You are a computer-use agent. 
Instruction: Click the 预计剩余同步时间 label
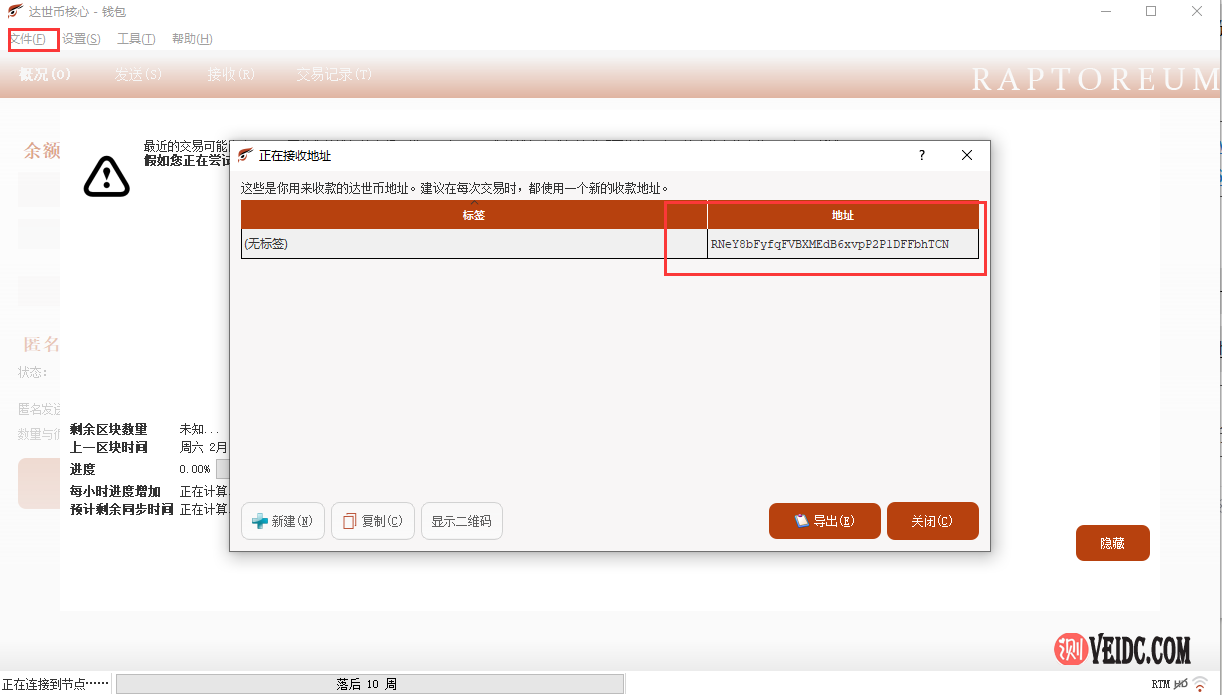(x=121, y=509)
